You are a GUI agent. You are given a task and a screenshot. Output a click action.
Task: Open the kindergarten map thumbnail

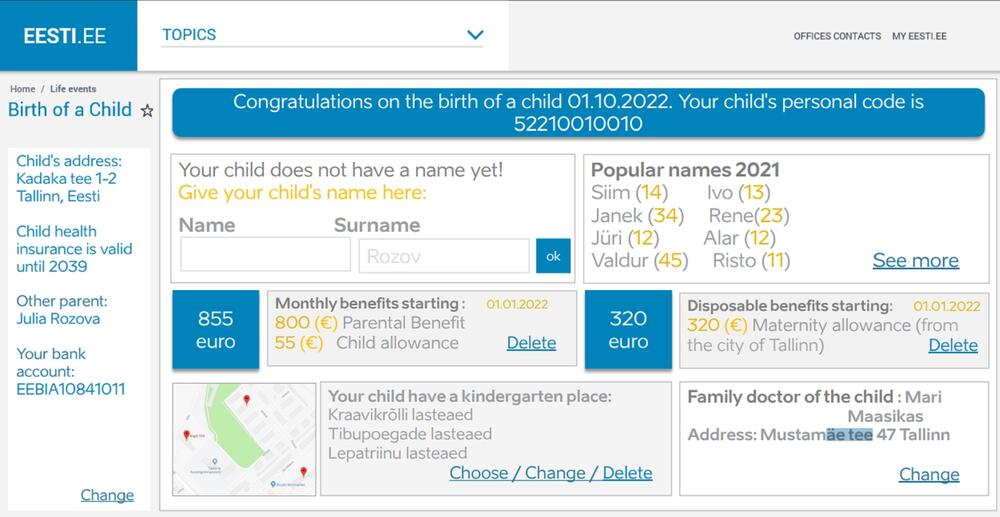coord(244,437)
